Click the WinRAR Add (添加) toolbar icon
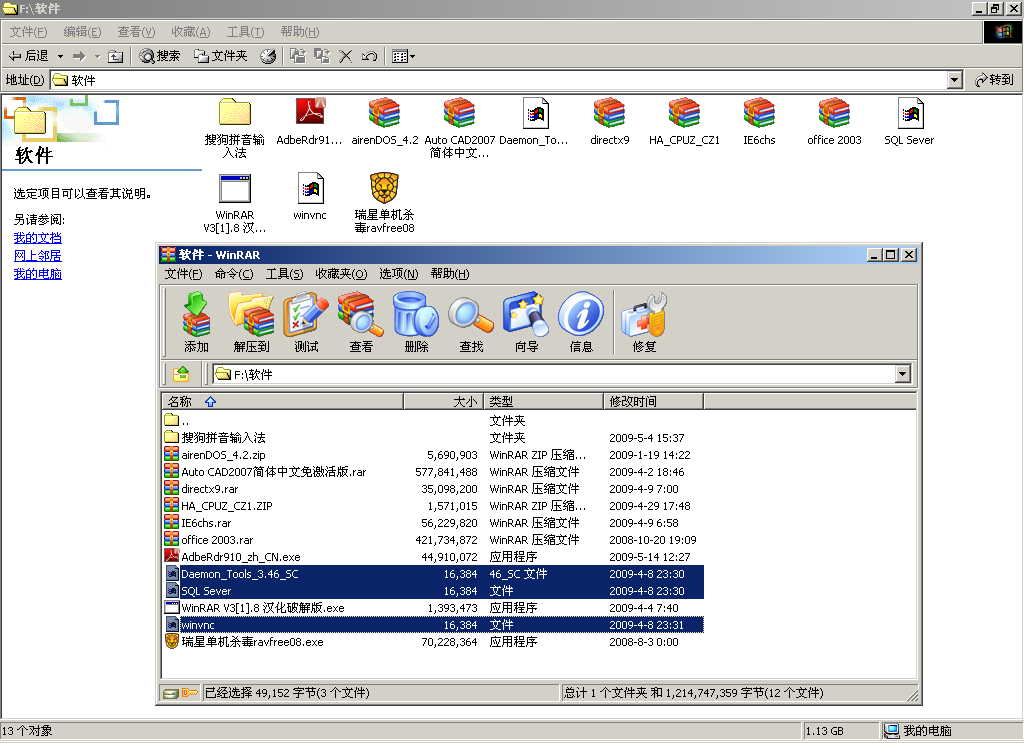Image resolution: width=1024 pixels, height=743 pixels. click(196, 323)
